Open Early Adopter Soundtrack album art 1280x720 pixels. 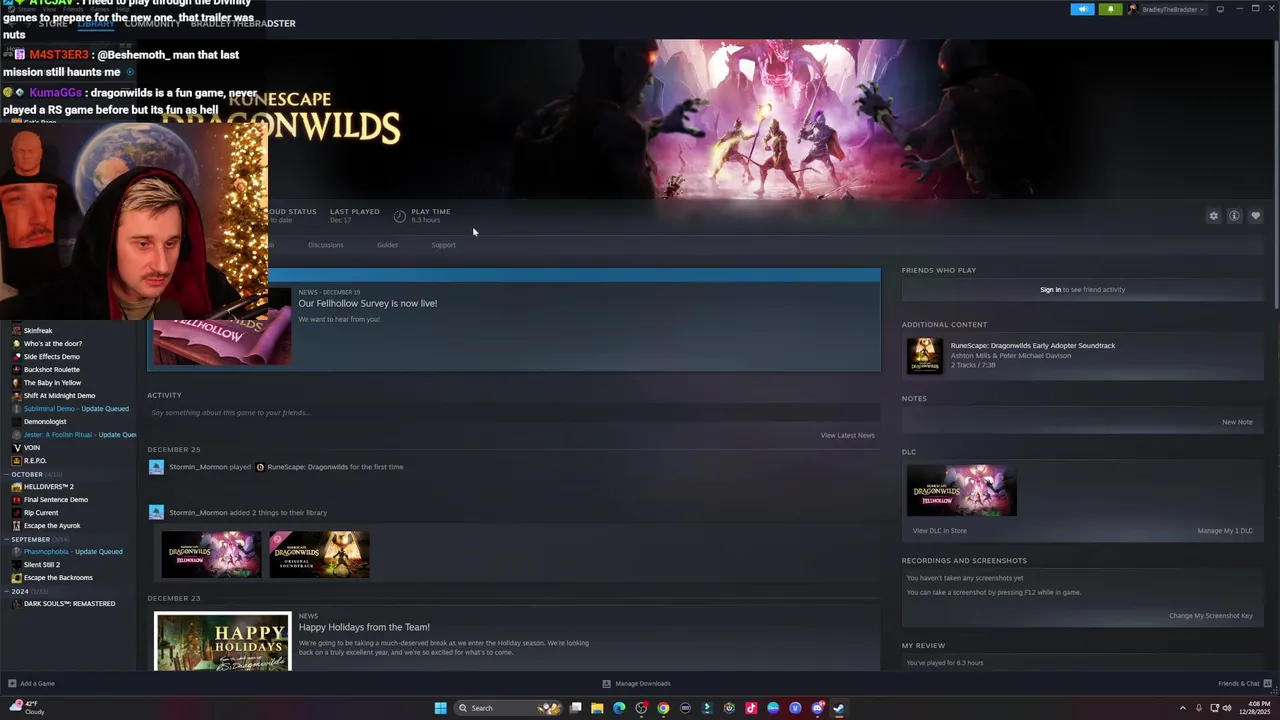point(924,356)
